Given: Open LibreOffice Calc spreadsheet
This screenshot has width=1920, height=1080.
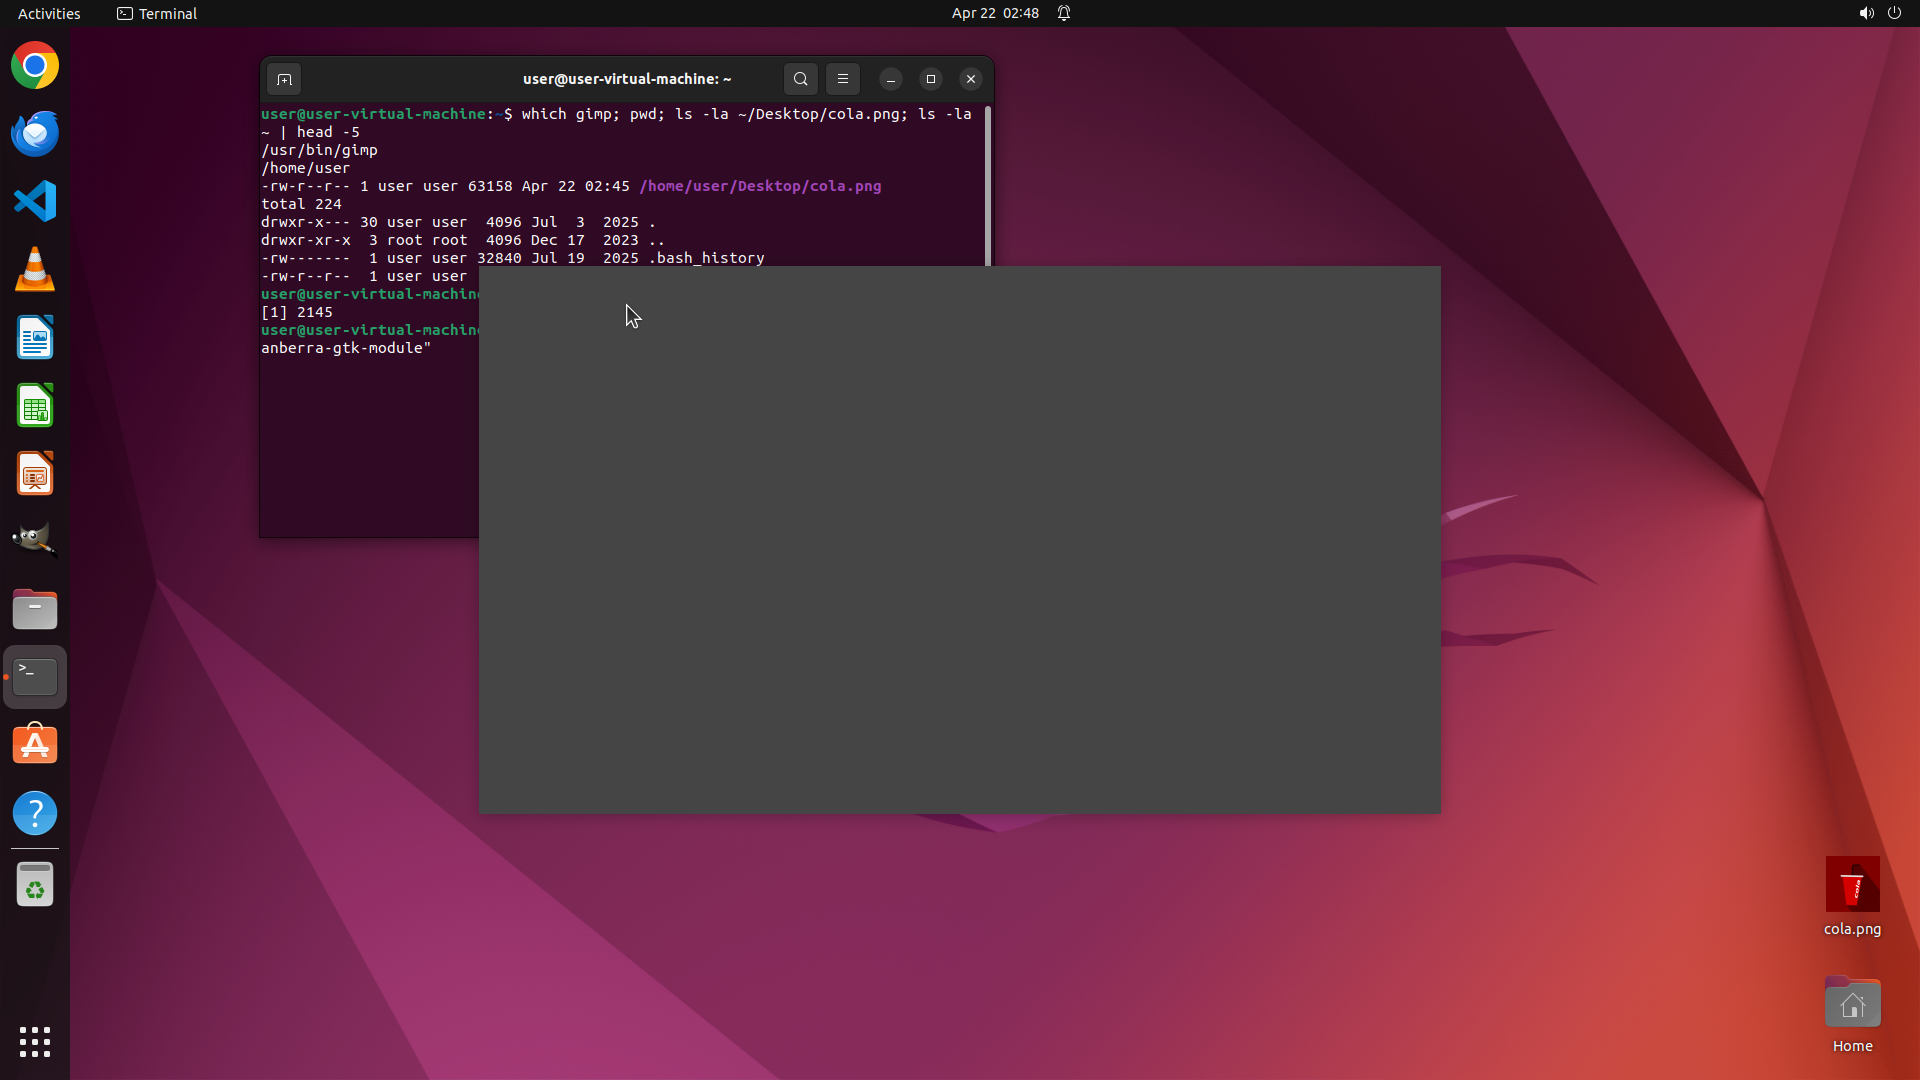Looking at the screenshot, I should tap(35, 406).
